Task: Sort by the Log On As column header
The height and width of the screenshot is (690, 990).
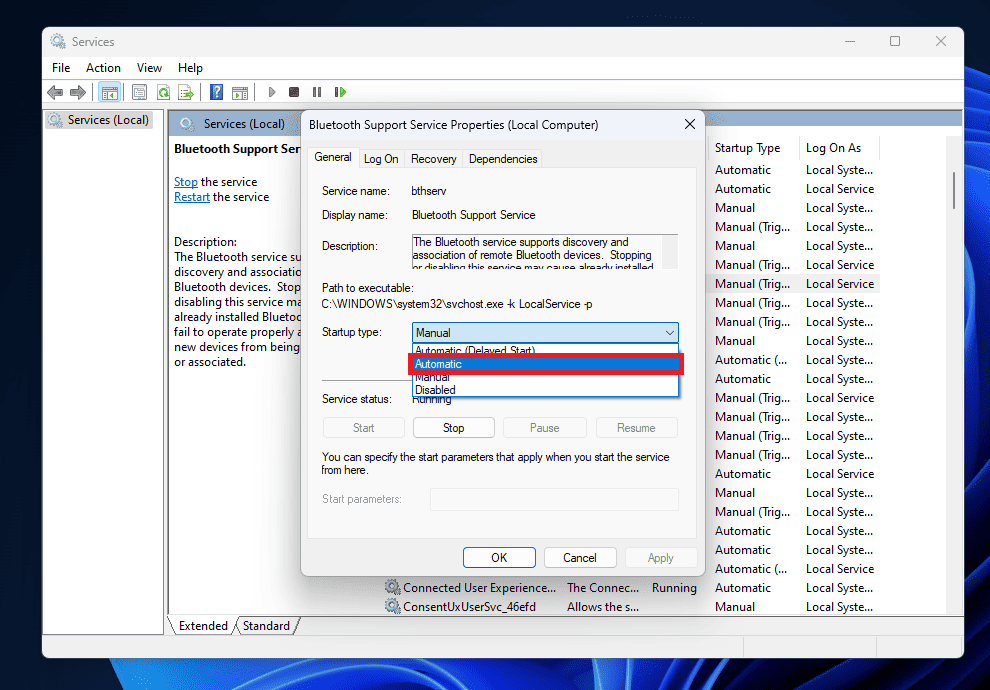Action: click(833, 148)
